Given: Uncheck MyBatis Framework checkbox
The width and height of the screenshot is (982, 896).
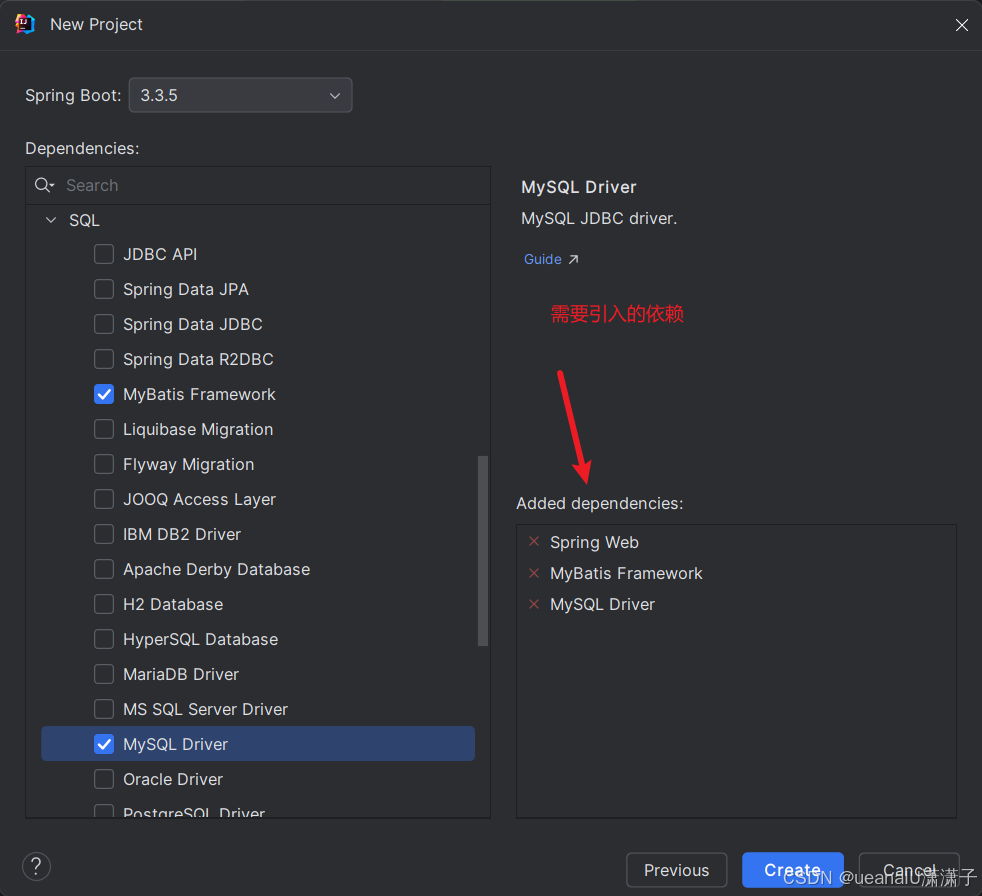Looking at the screenshot, I should click(104, 394).
